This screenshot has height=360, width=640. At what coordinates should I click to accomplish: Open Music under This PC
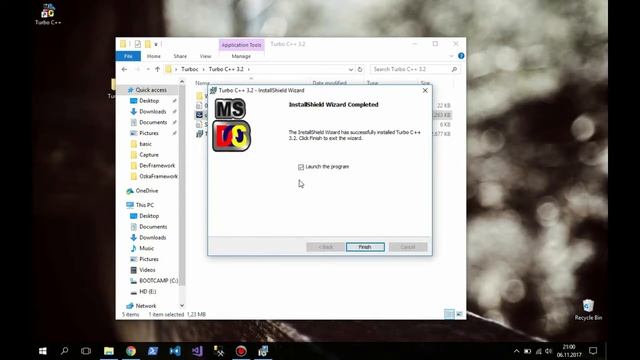tap(146, 248)
